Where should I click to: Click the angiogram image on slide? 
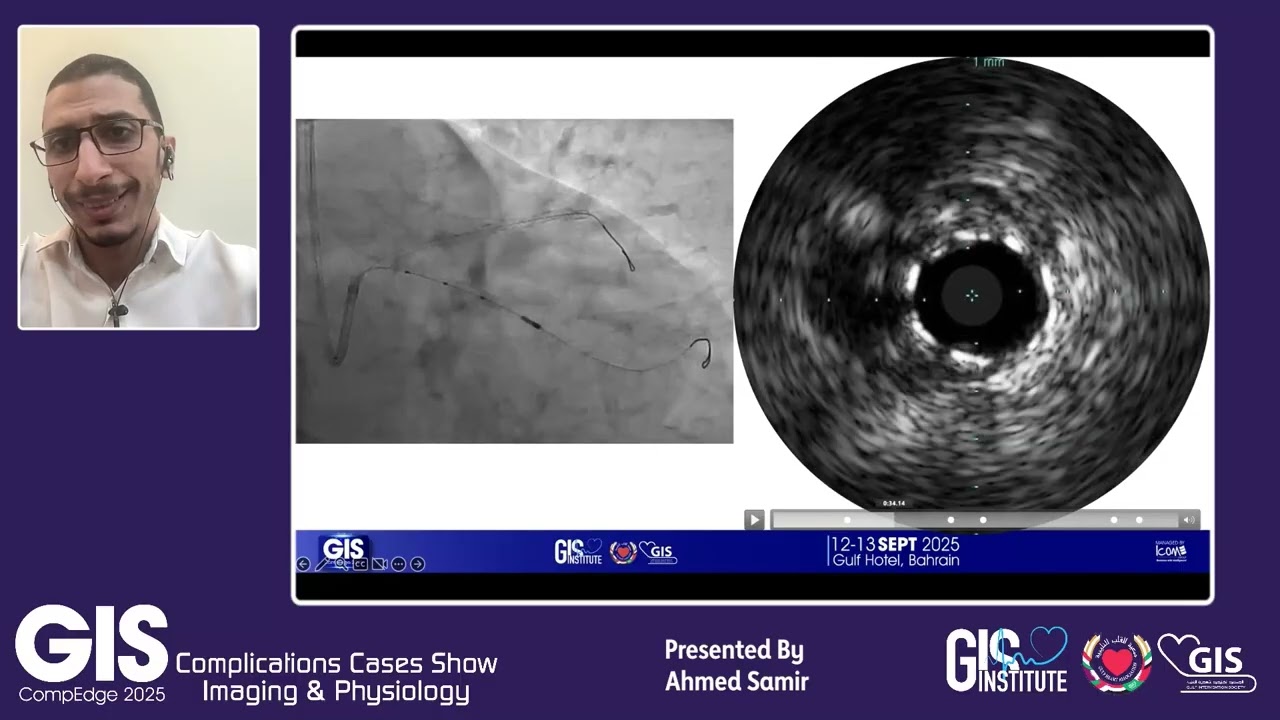pyautogui.click(x=514, y=281)
